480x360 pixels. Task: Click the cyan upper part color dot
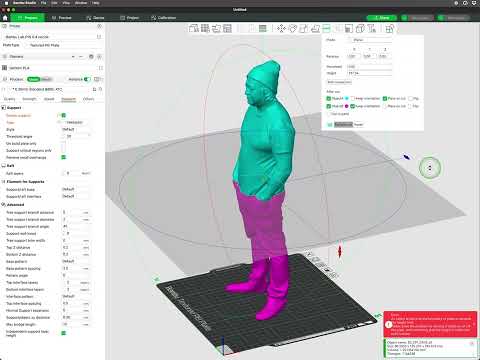click(347, 98)
